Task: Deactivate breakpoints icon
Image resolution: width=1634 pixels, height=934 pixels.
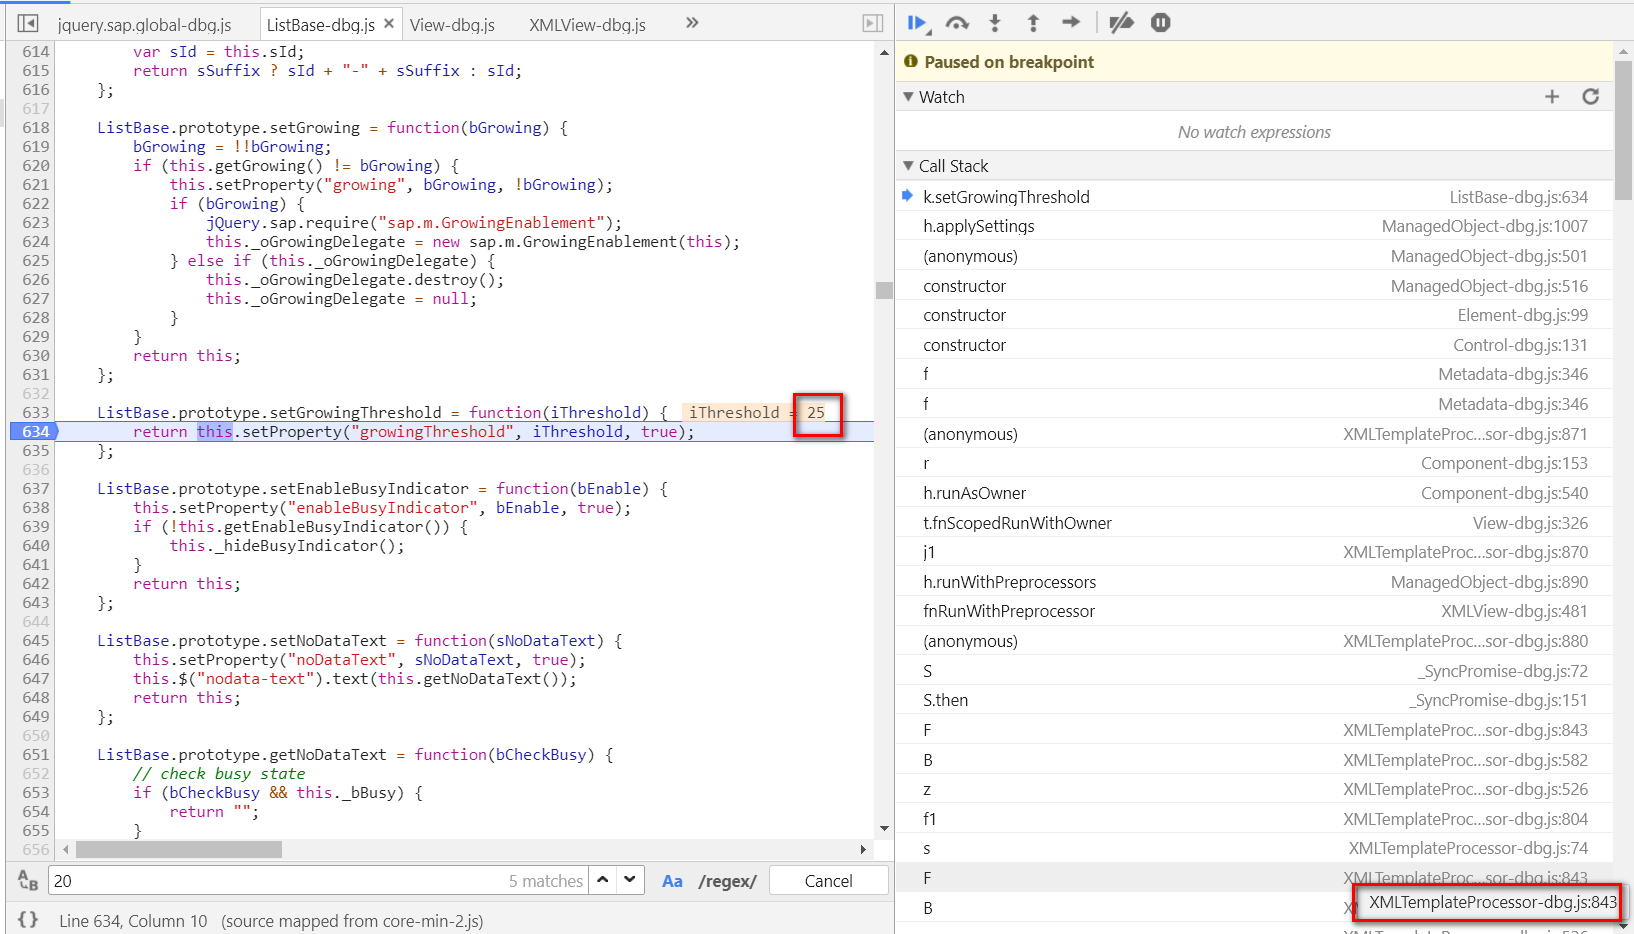Action: coord(1121,23)
